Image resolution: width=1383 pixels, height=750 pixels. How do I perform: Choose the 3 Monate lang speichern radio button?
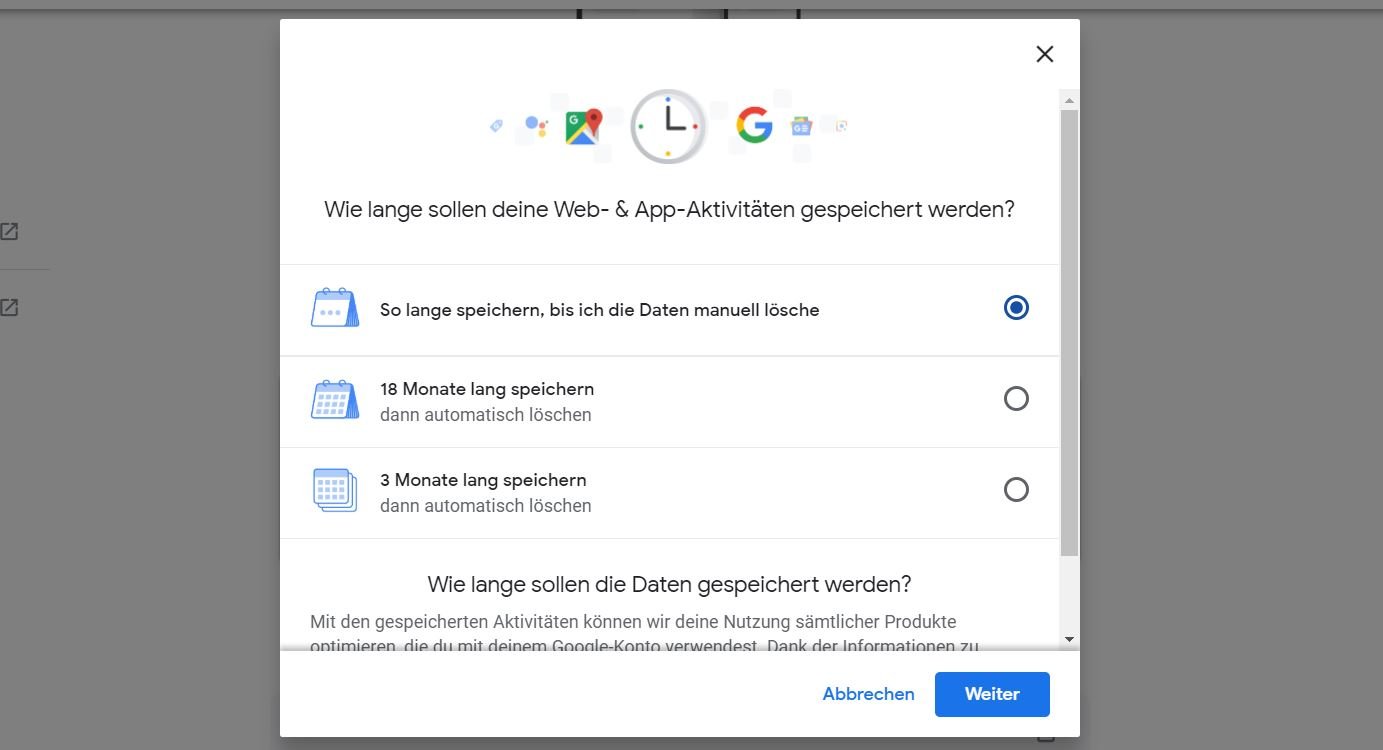pyautogui.click(x=1016, y=490)
